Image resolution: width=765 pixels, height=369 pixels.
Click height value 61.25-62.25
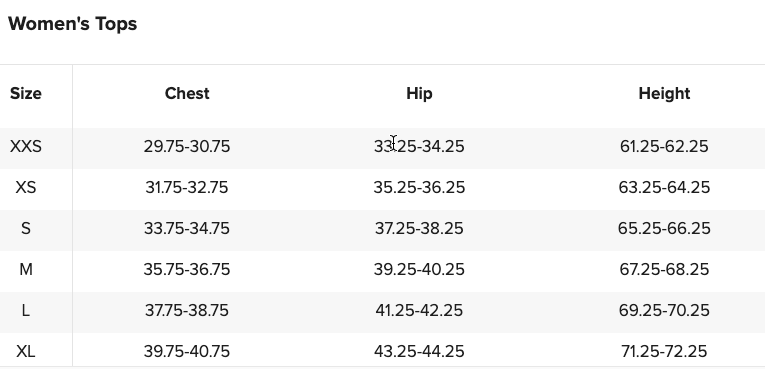click(664, 146)
